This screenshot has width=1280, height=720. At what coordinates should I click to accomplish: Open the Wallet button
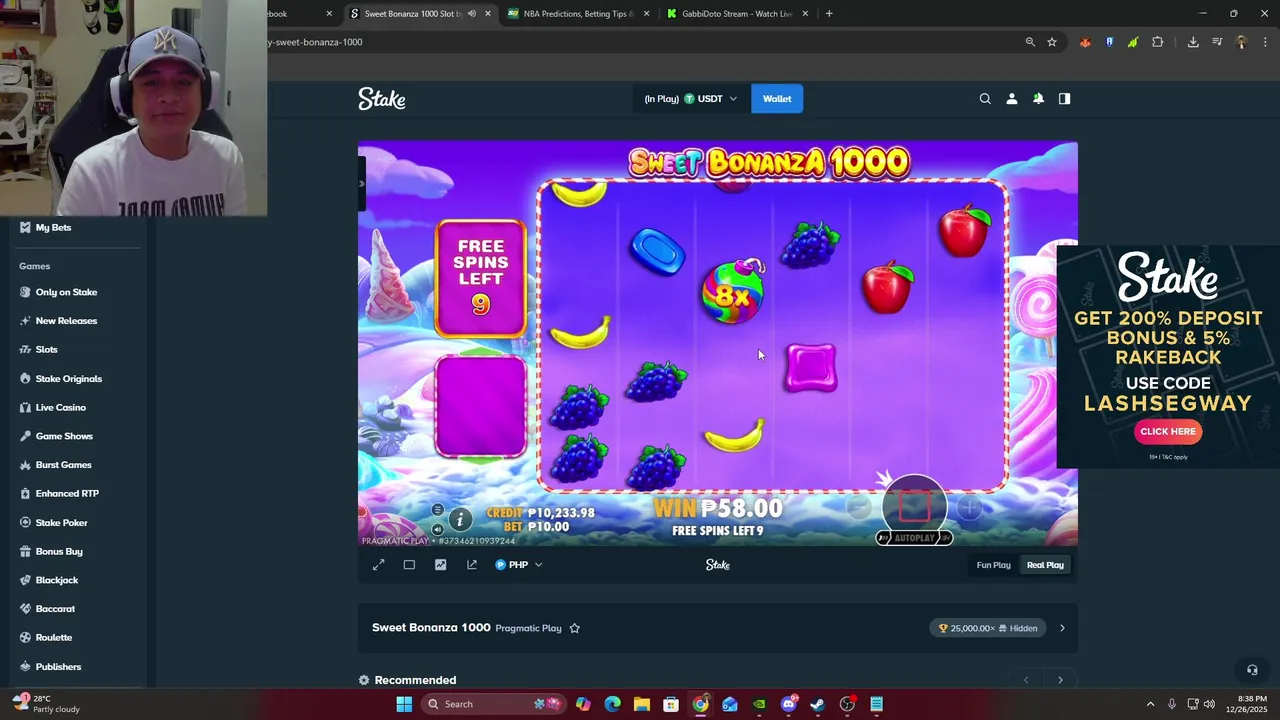[x=777, y=99]
